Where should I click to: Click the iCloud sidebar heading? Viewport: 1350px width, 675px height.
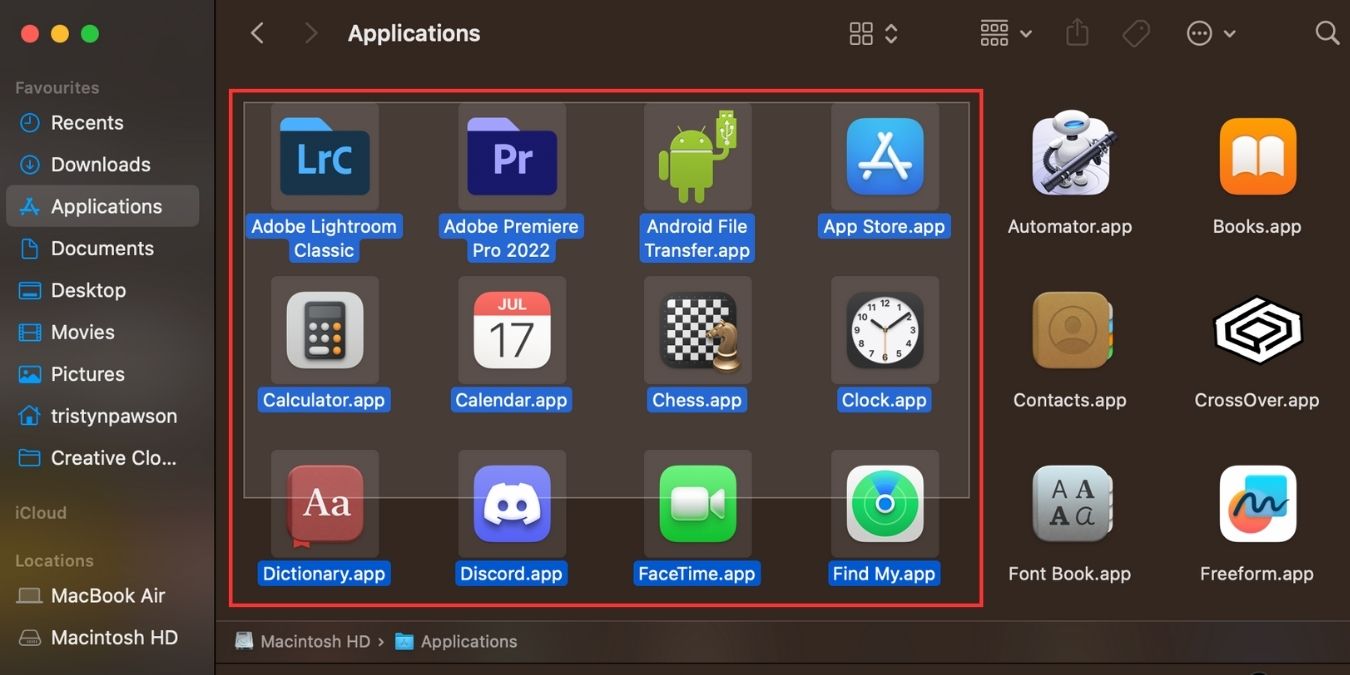click(41, 513)
